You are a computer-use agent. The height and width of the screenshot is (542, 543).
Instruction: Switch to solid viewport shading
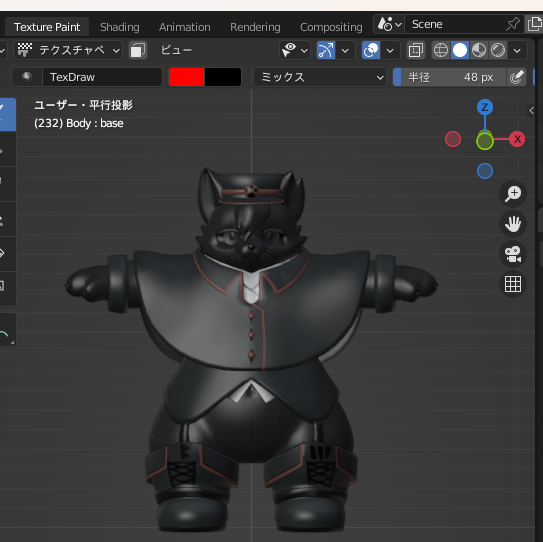460,50
